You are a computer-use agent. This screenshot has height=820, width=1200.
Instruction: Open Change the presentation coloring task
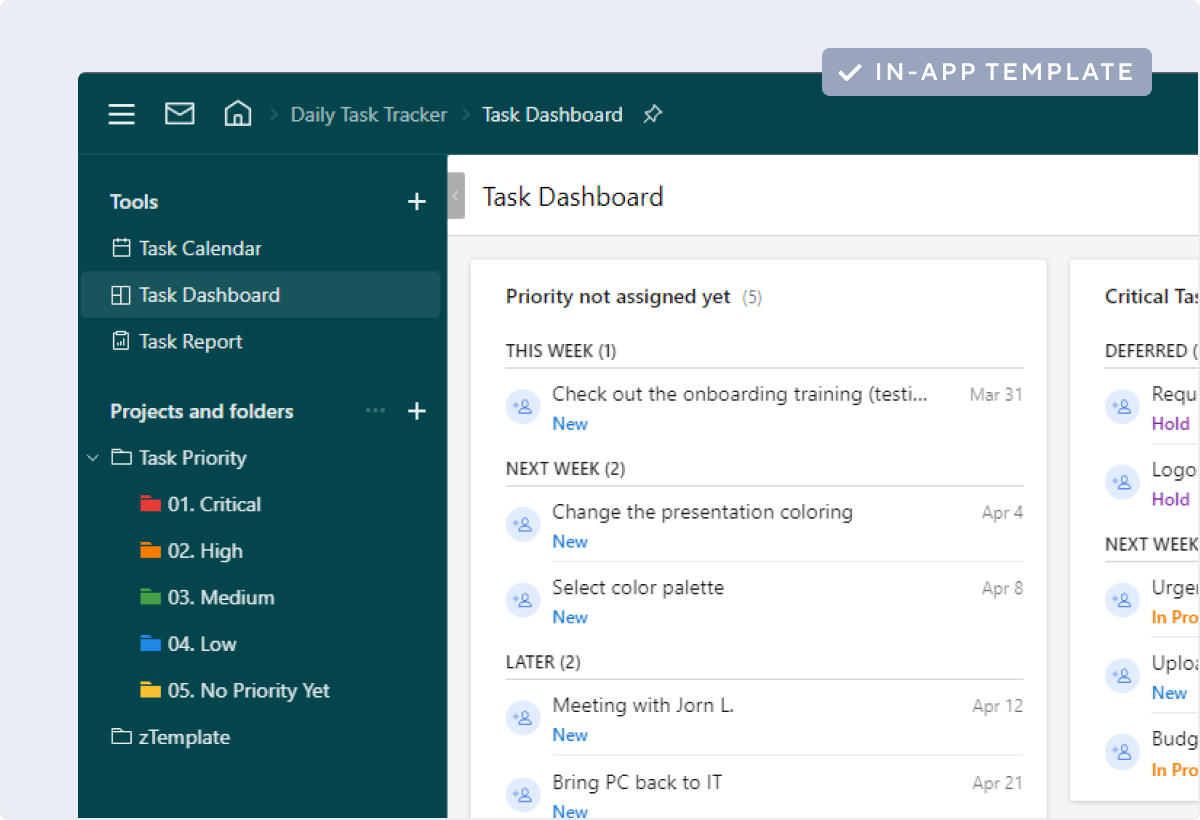[702, 512]
